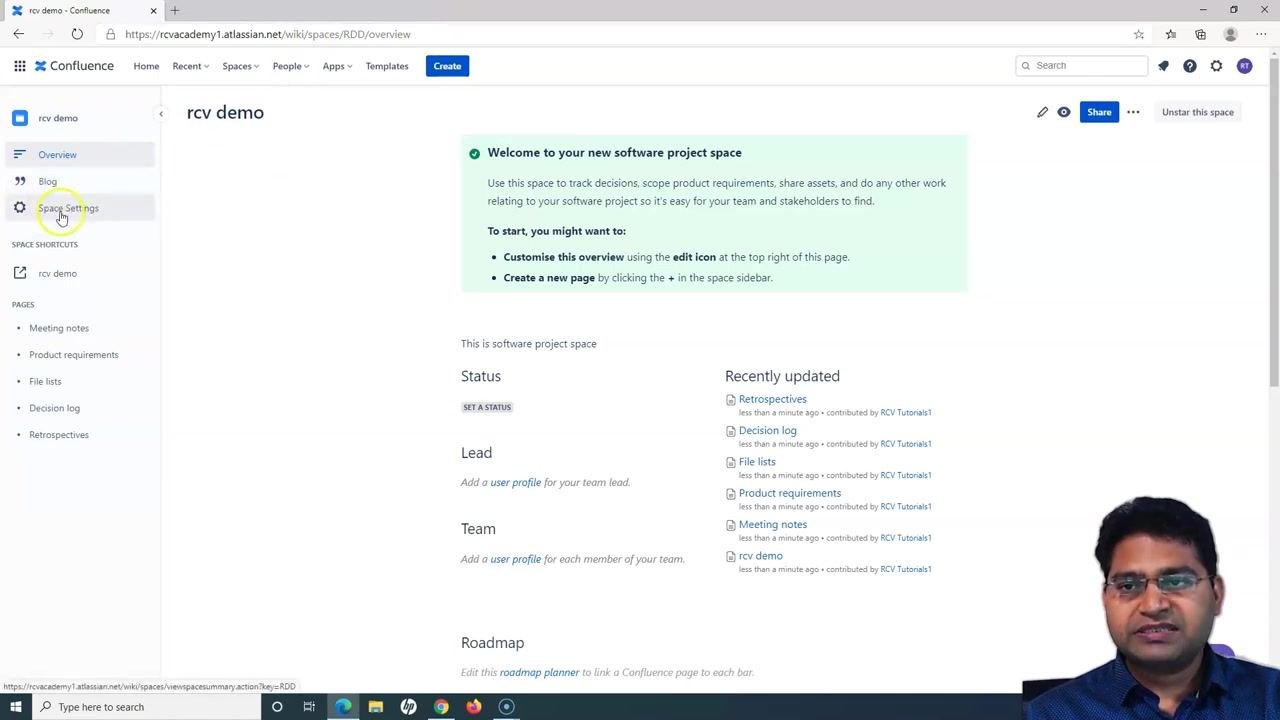Open Windows Start menu
Screen dimensions: 1280x720
(15, 707)
